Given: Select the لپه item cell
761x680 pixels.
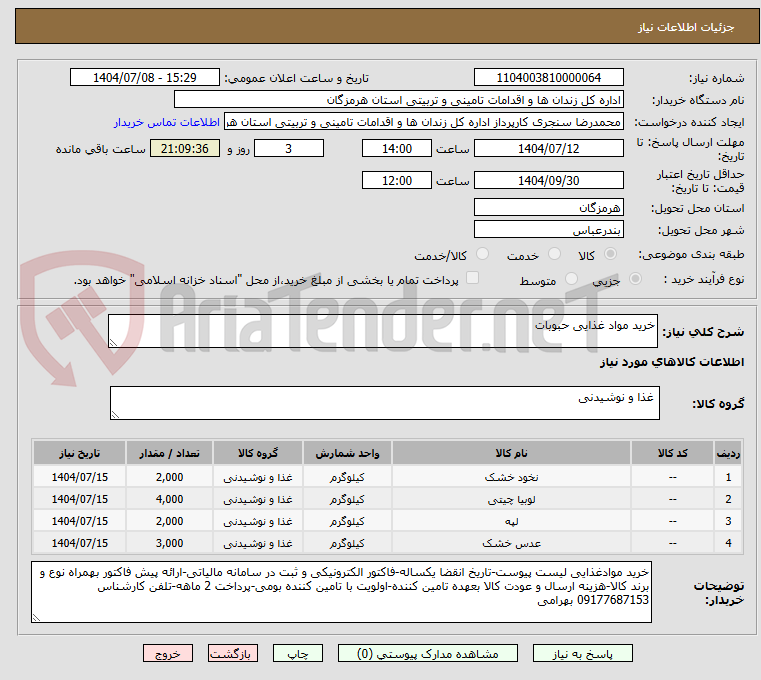Looking at the screenshot, I should pyautogui.click(x=511, y=521).
